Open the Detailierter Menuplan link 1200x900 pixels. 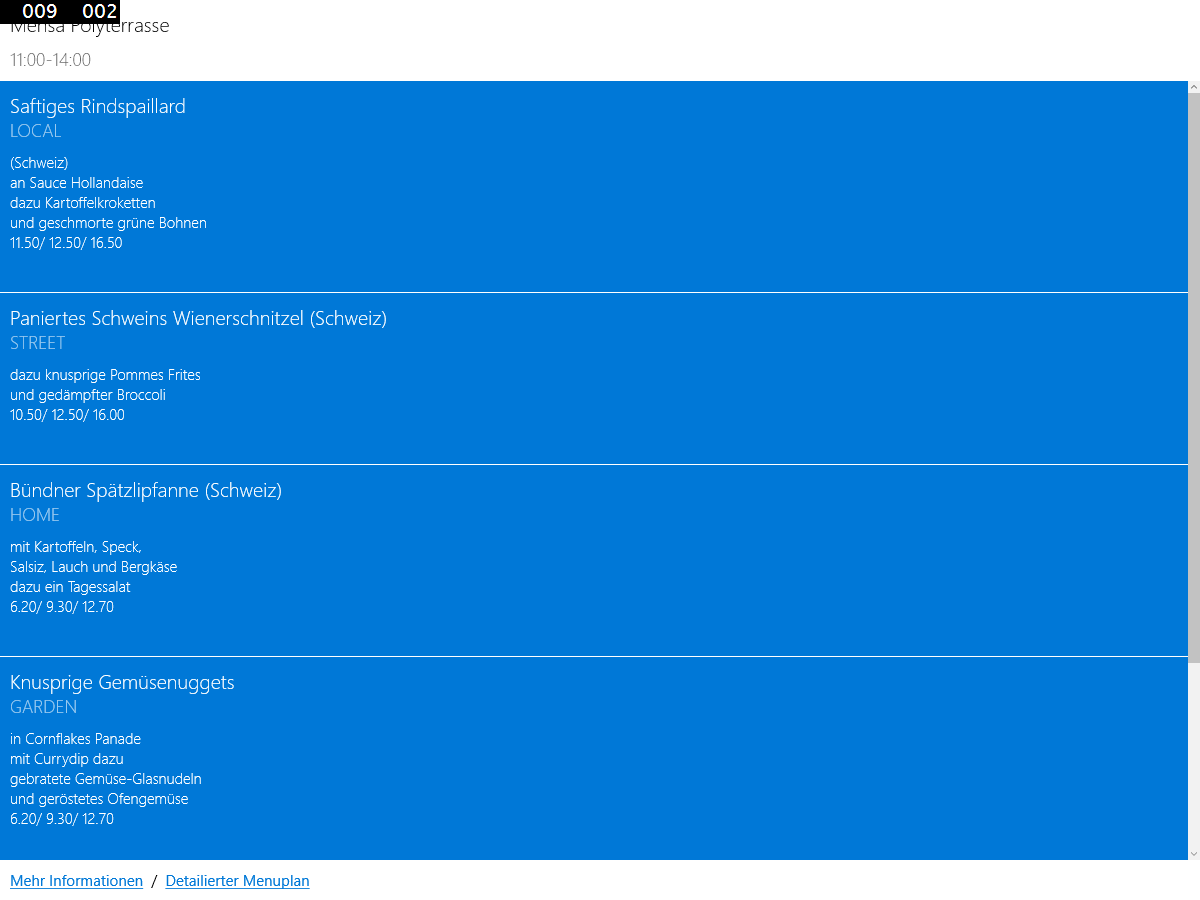coord(237,881)
